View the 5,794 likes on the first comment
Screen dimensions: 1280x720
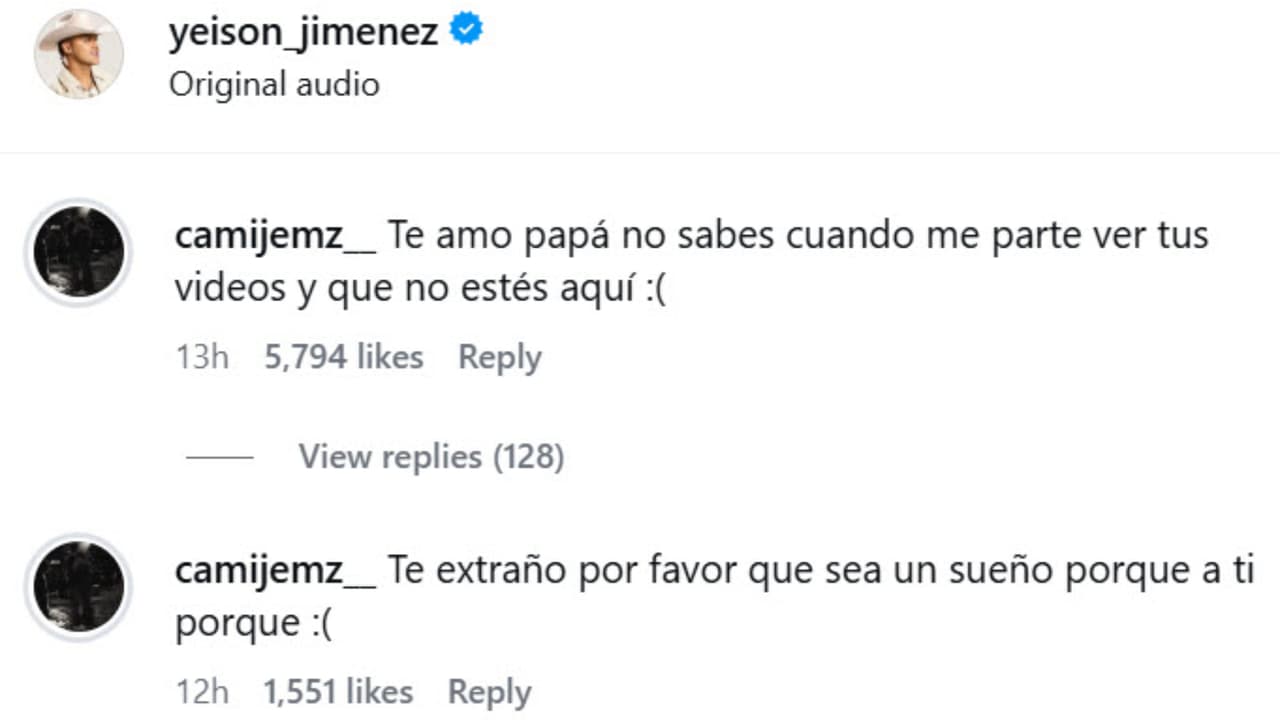(x=343, y=356)
